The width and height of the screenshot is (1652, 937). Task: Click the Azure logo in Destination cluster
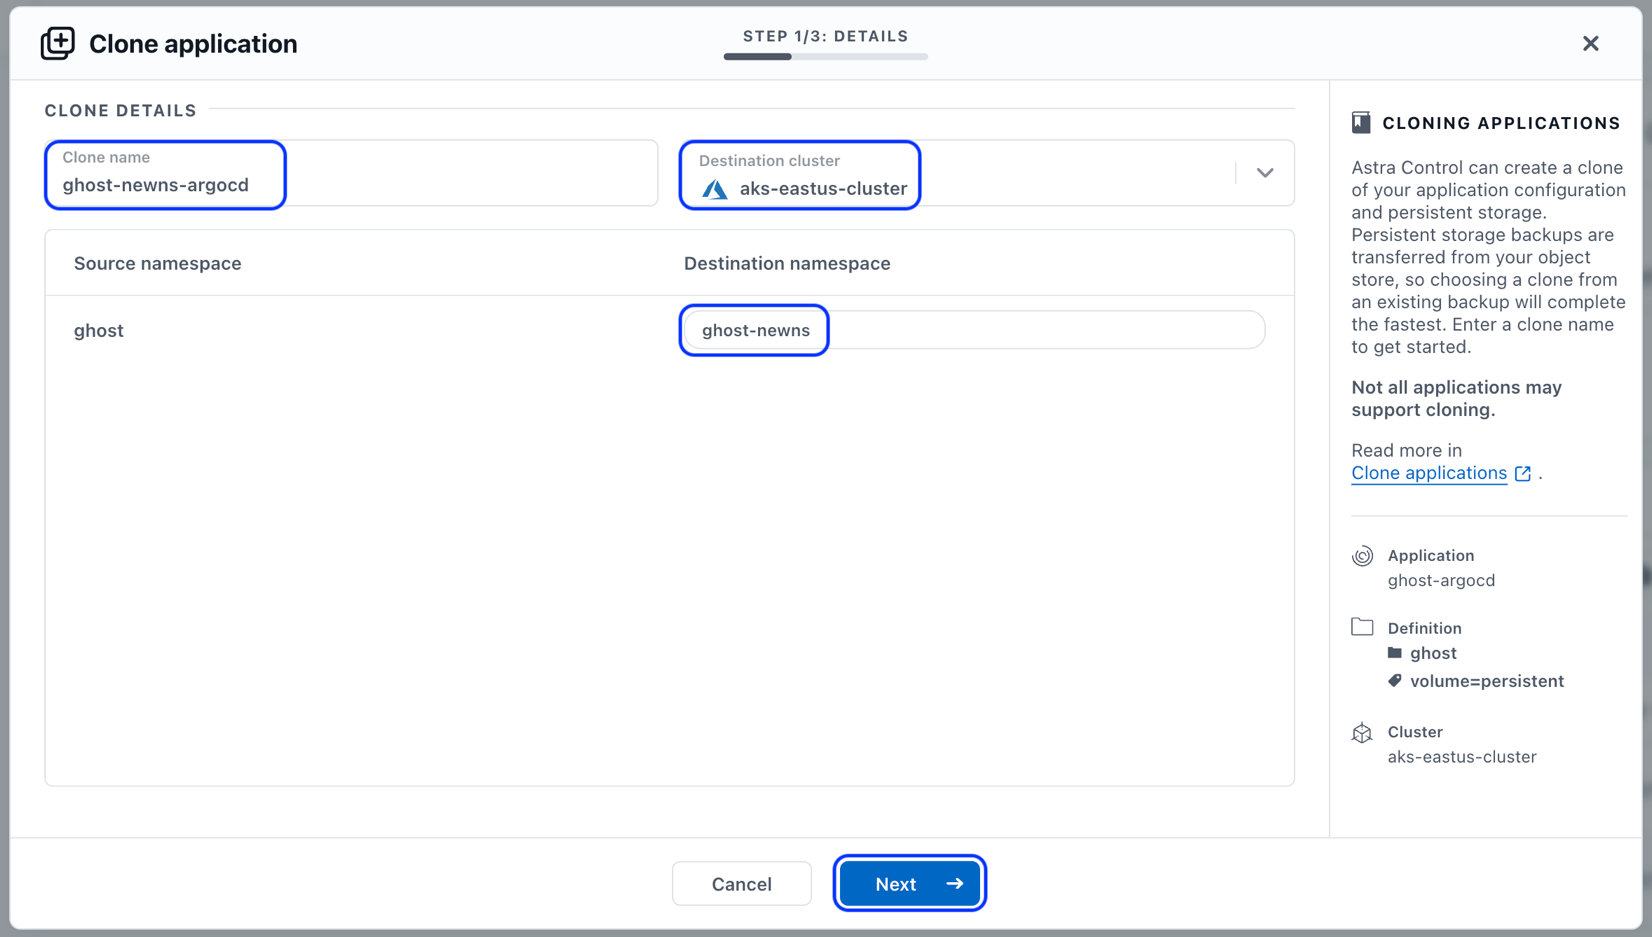[715, 189]
